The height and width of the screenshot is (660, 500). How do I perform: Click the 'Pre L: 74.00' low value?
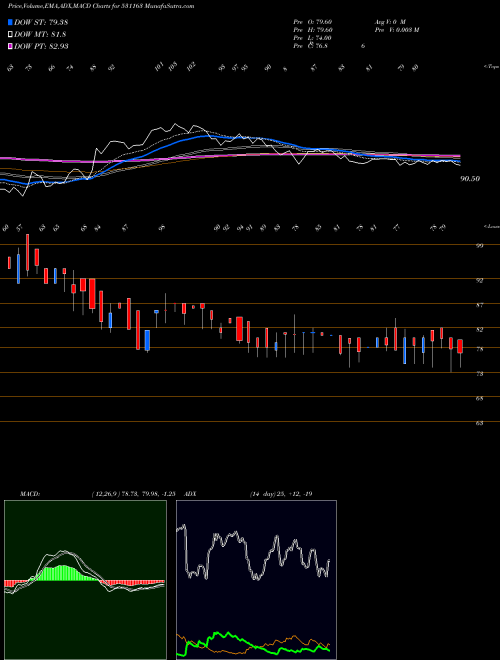coord(313,38)
